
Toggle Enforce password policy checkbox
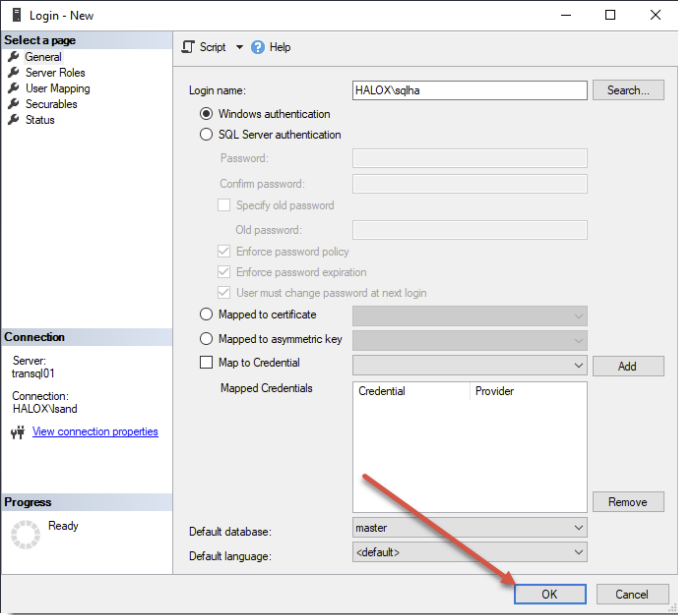pyautogui.click(x=224, y=251)
